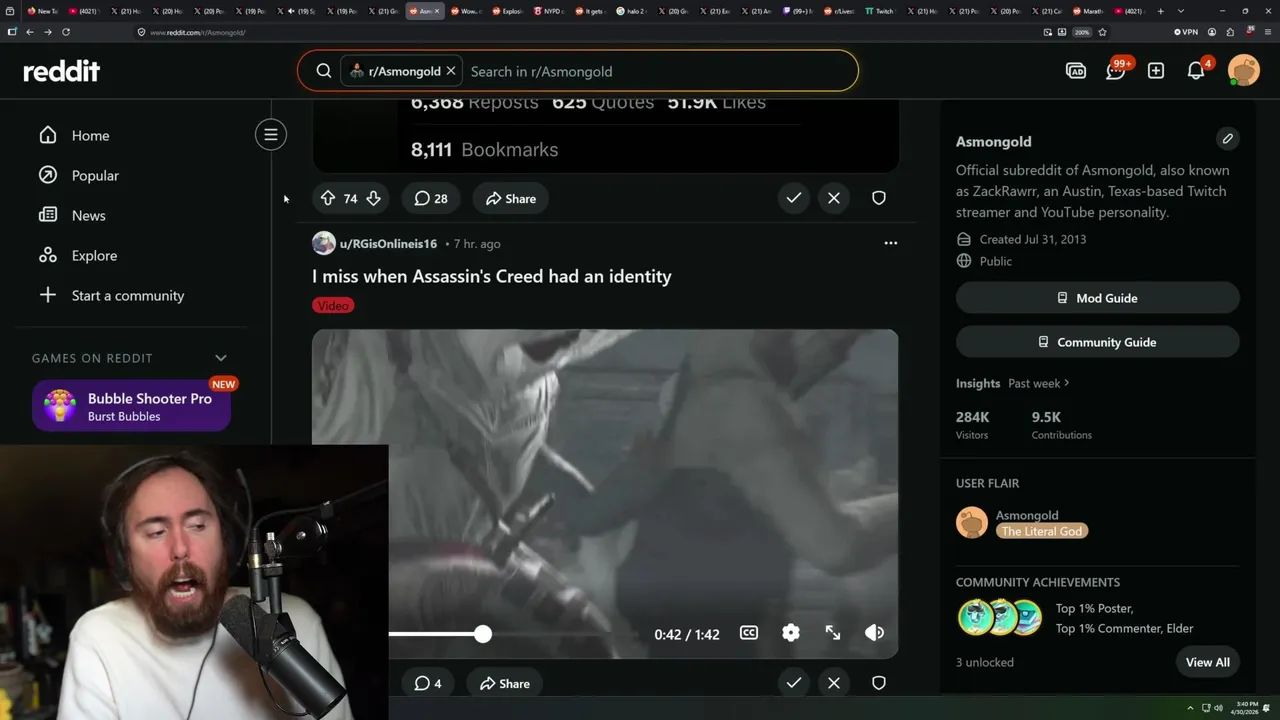Open video settings gear
This screenshot has width=1280, height=720.
[x=791, y=633]
